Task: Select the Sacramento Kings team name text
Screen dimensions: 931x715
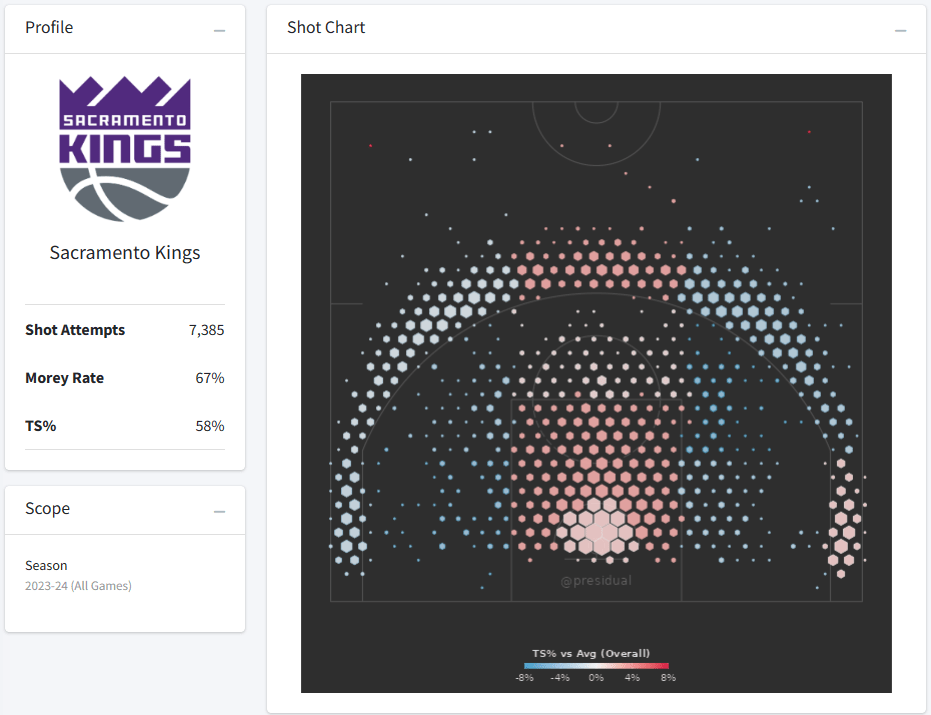Action: (x=125, y=253)
